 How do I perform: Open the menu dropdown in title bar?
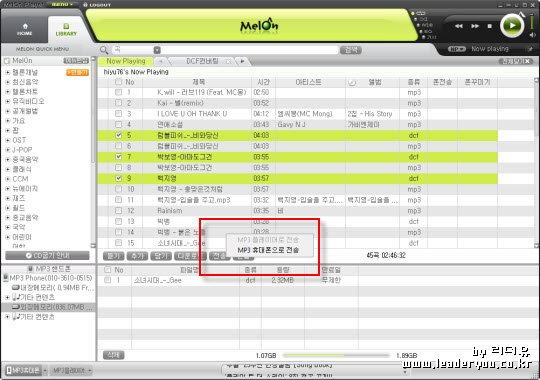pyautogui.click(x=62, y=4)
